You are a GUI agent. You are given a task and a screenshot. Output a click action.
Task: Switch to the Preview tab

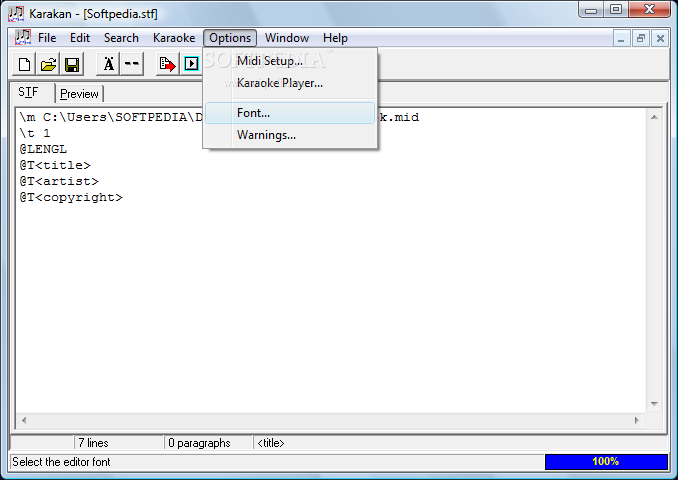coord(79,94)
